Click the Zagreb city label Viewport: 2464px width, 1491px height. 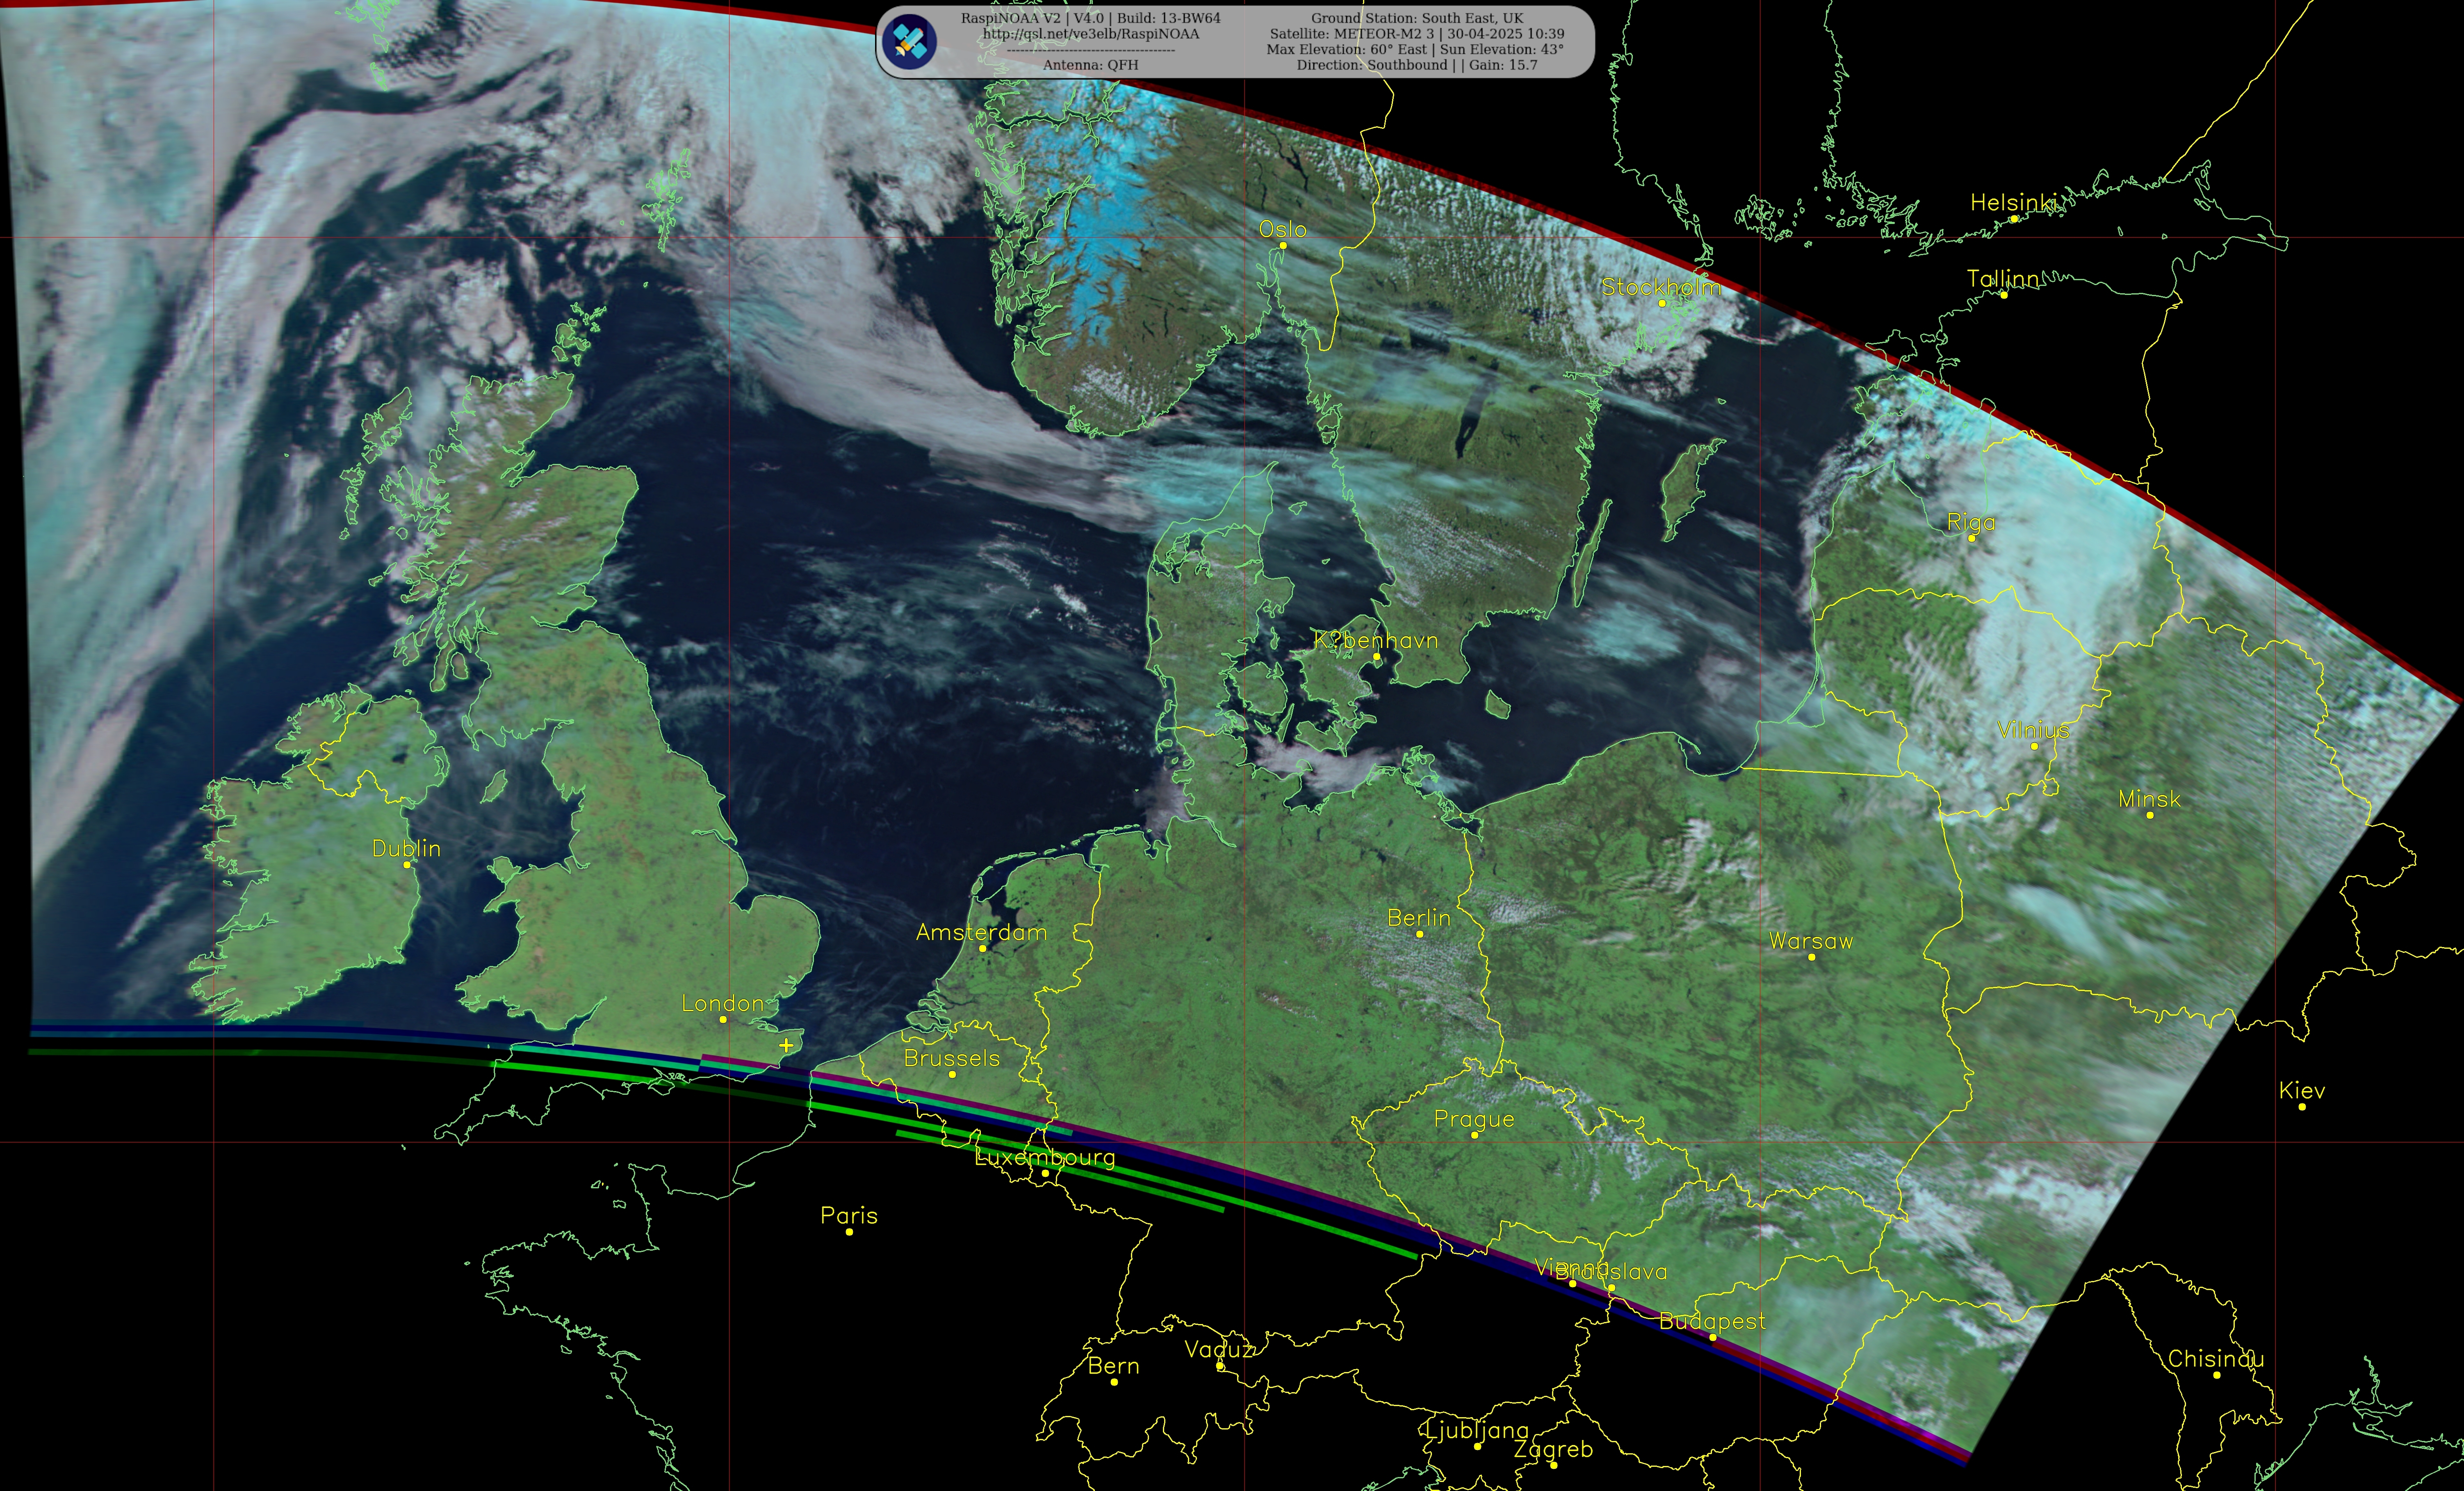[x=1553, y=1449]
